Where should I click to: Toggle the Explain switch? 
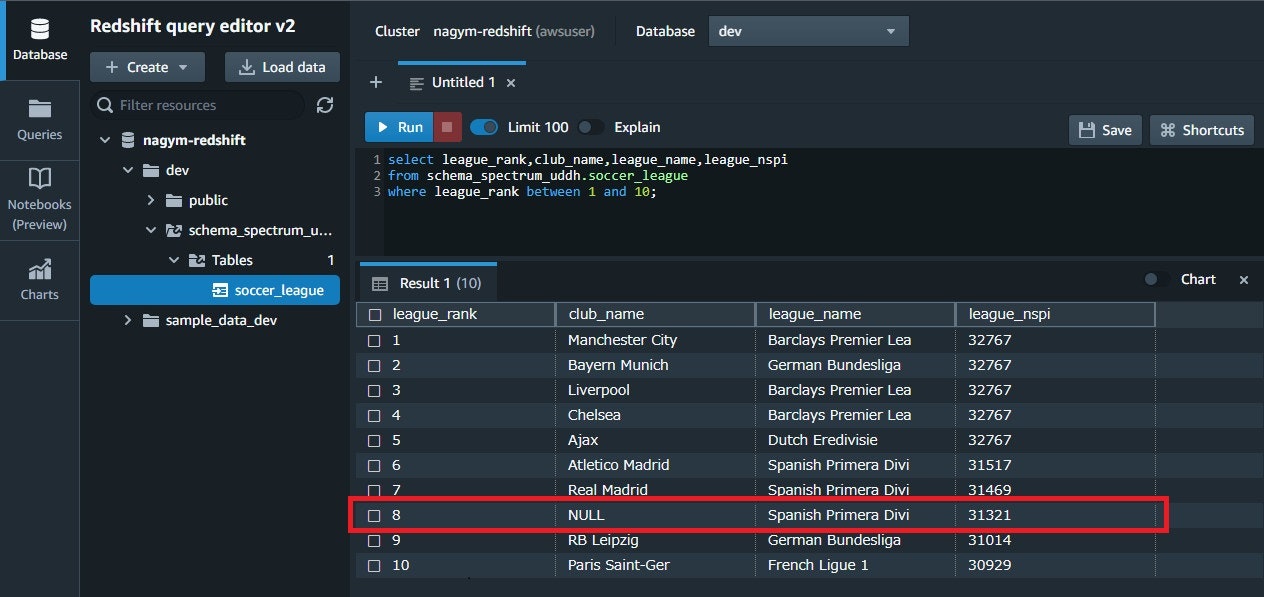point(591,127)
